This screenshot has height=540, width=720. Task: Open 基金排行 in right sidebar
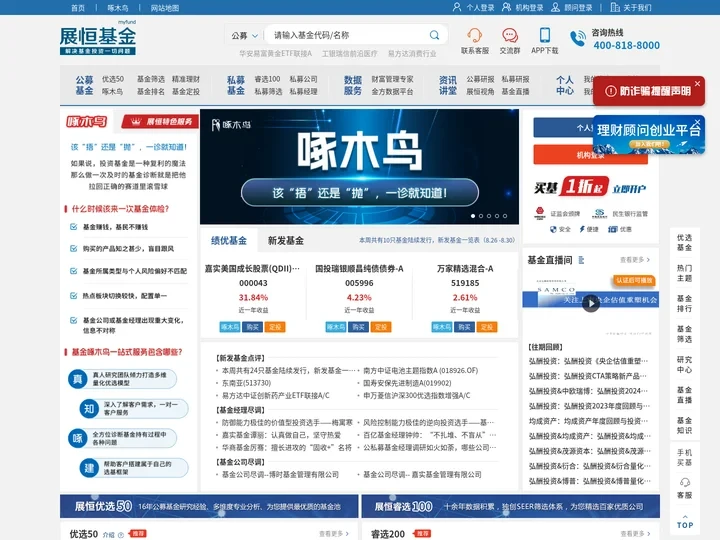[684, 303]
